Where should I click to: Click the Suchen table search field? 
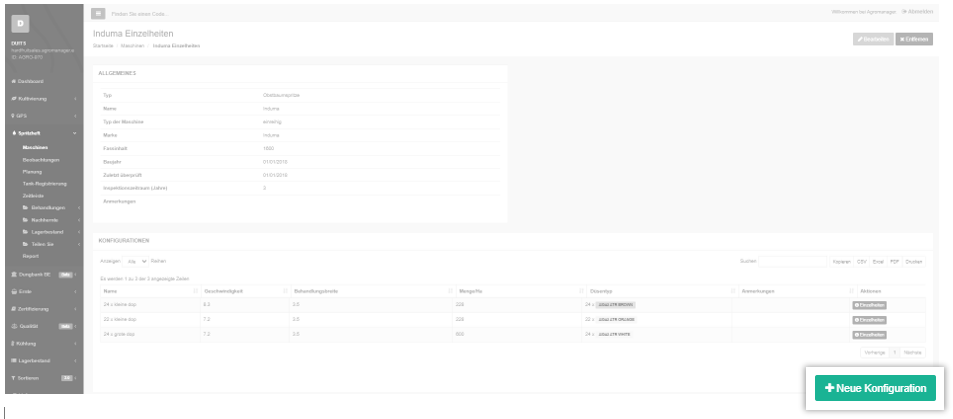793,261
